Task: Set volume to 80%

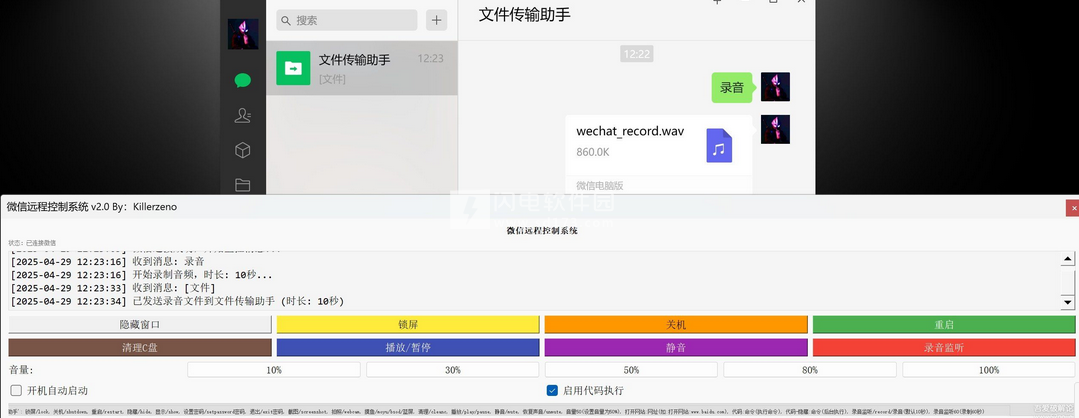Action: pyautogui.click(x=810, y=370)
